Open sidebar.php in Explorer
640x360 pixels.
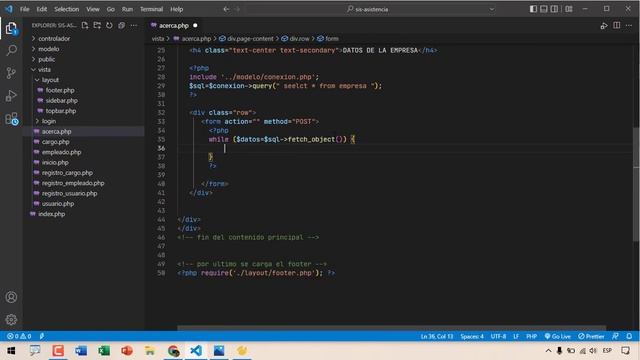coord(62,100)
